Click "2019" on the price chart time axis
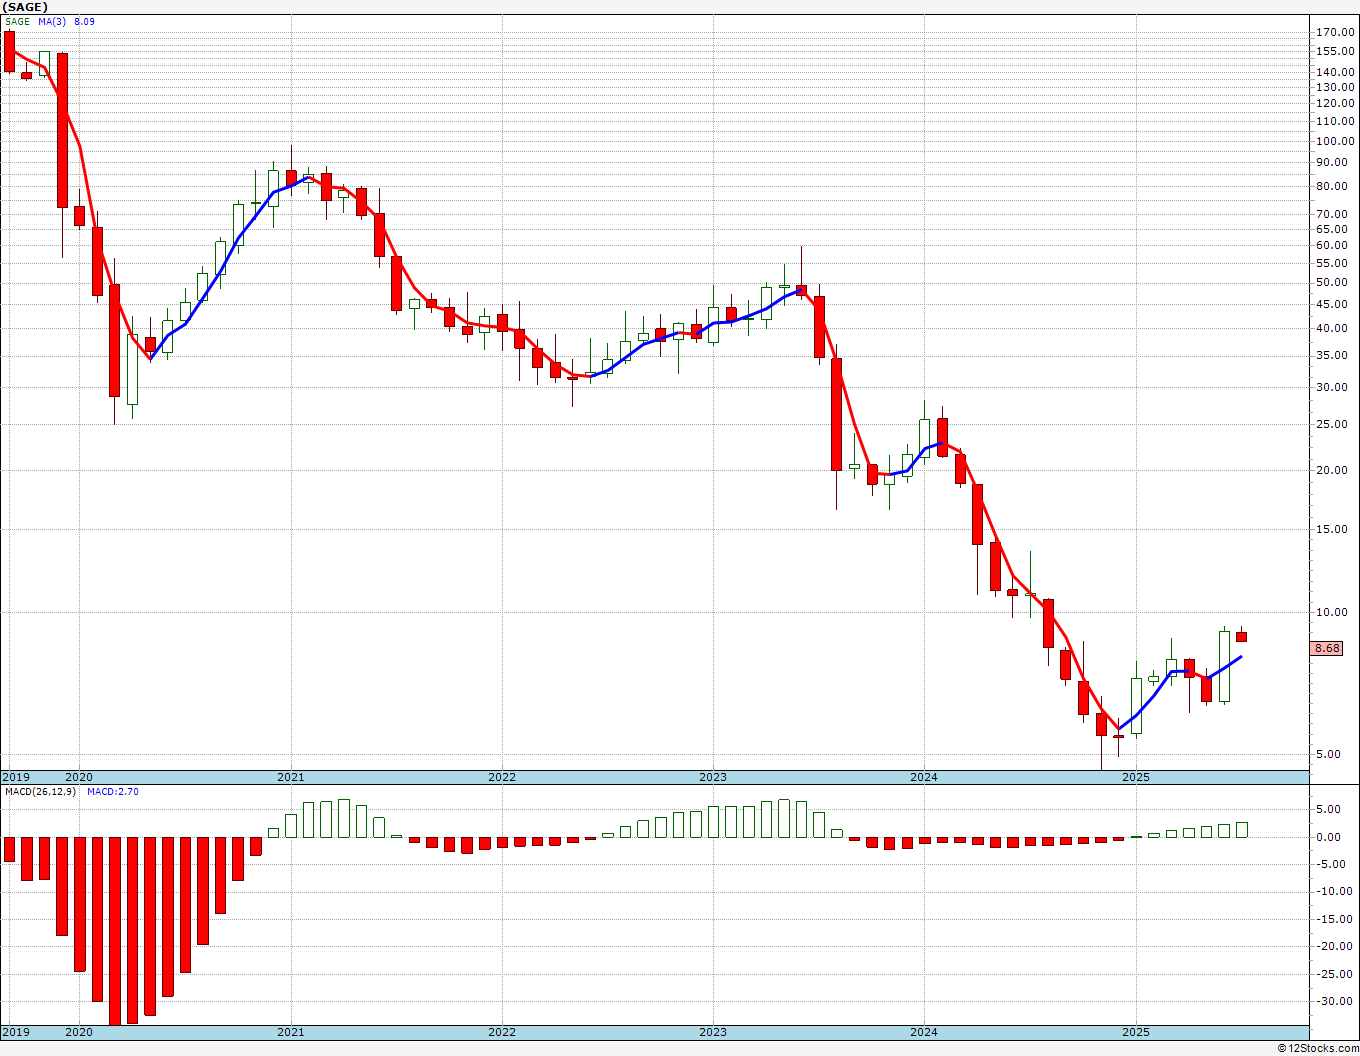The height and width of the screenshot is (1056, 1360). tap(15, 777)
